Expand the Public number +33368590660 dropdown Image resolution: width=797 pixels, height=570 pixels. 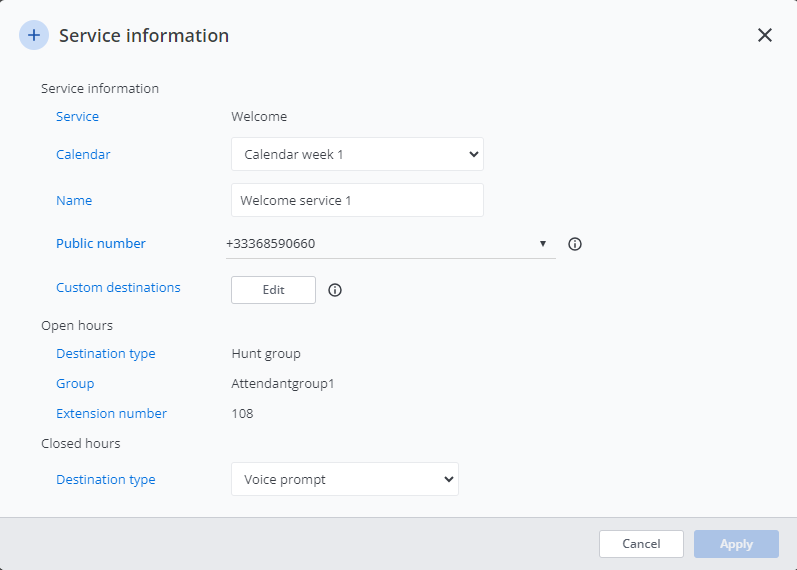390,243
